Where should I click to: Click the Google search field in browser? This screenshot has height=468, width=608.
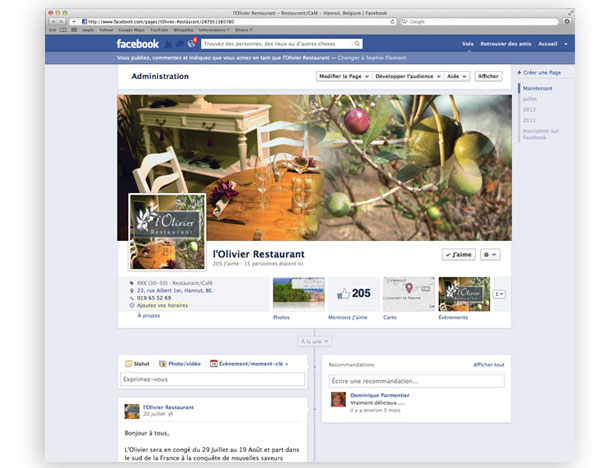[x=479, y=22]
